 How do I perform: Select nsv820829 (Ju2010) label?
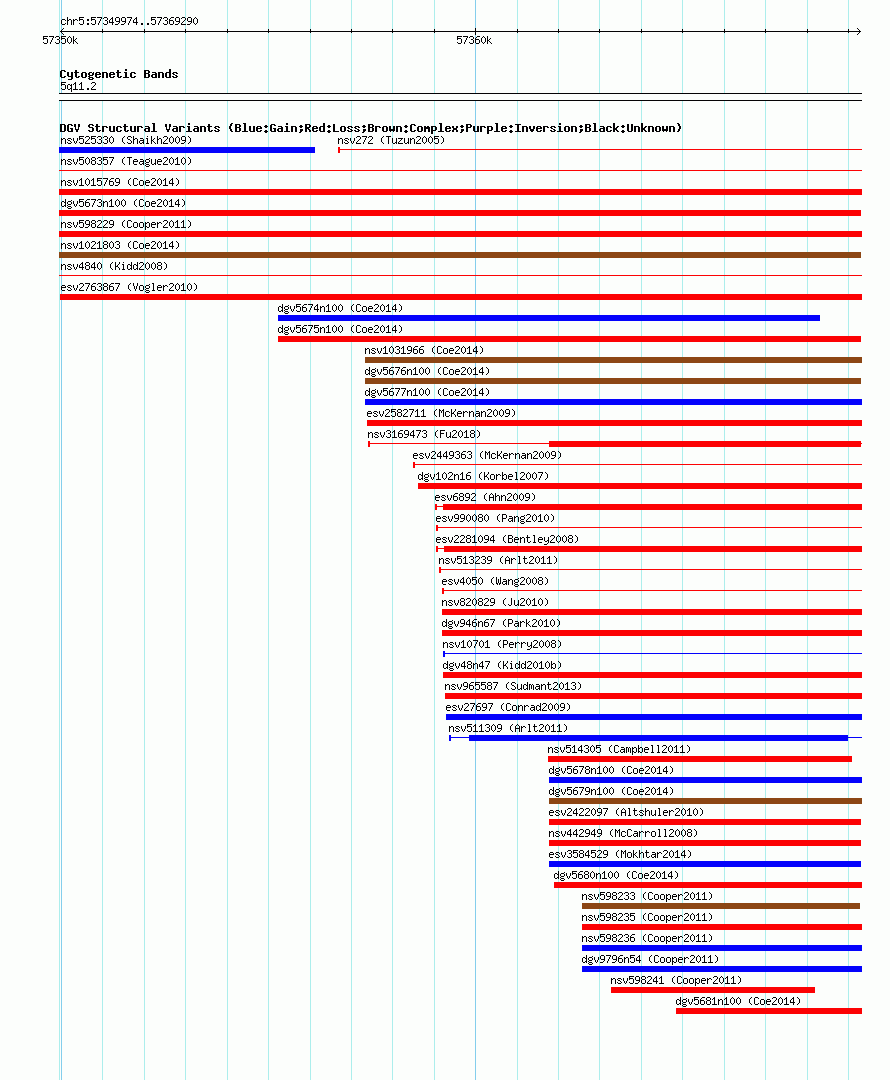point(495,603)
